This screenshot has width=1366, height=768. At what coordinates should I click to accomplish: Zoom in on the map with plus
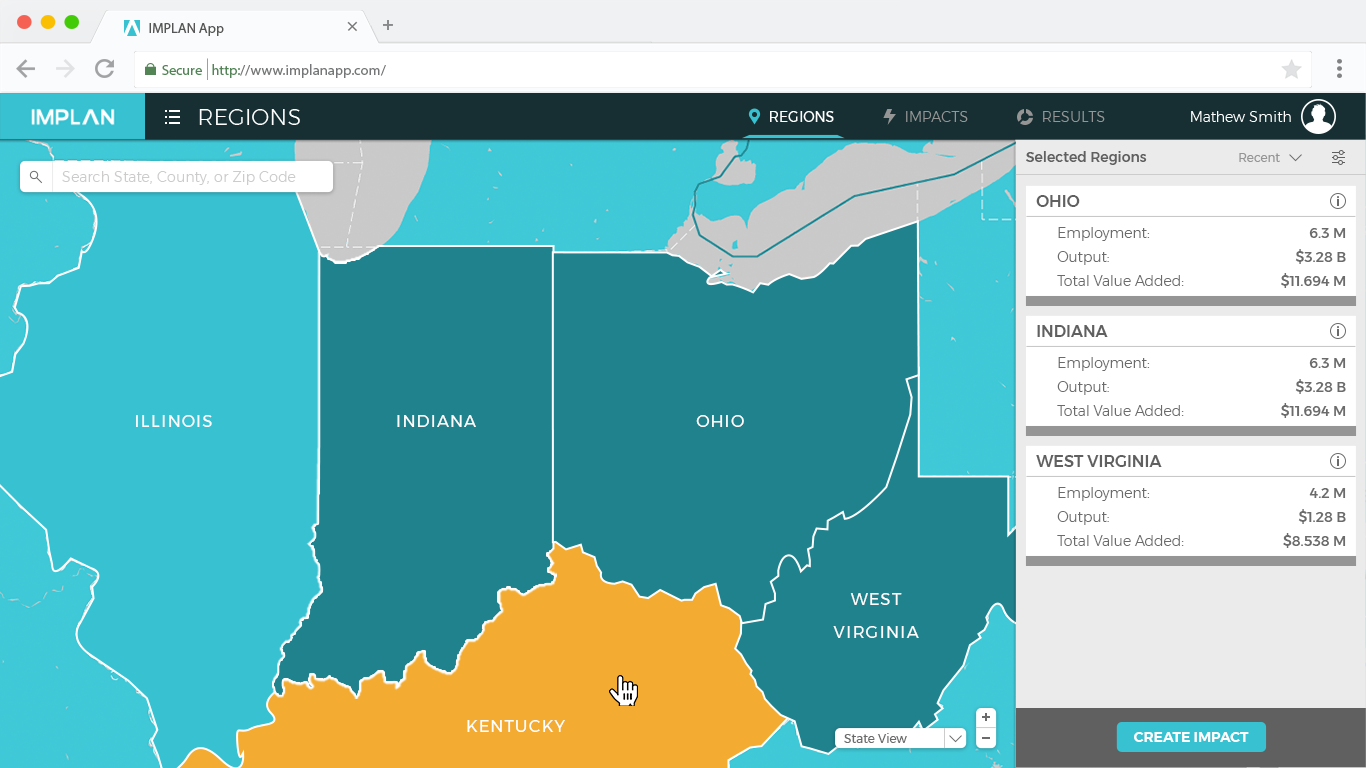[x=986, y=718]
